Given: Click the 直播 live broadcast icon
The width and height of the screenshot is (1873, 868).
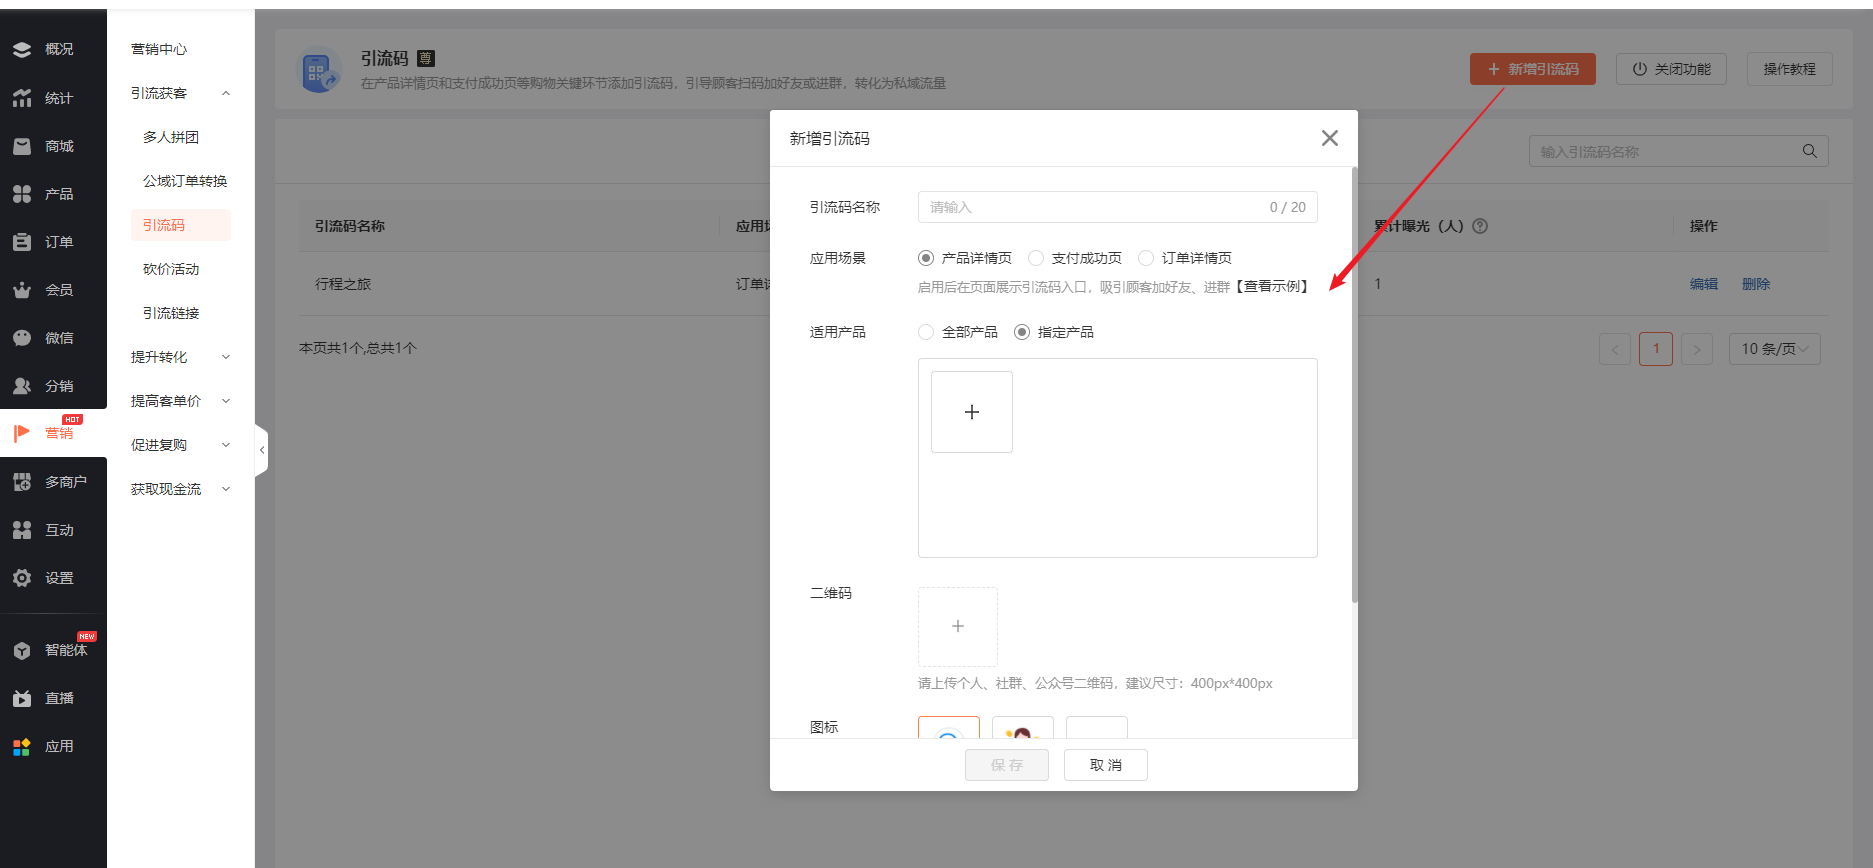Looking at the screenshot, I should (22, 698).
